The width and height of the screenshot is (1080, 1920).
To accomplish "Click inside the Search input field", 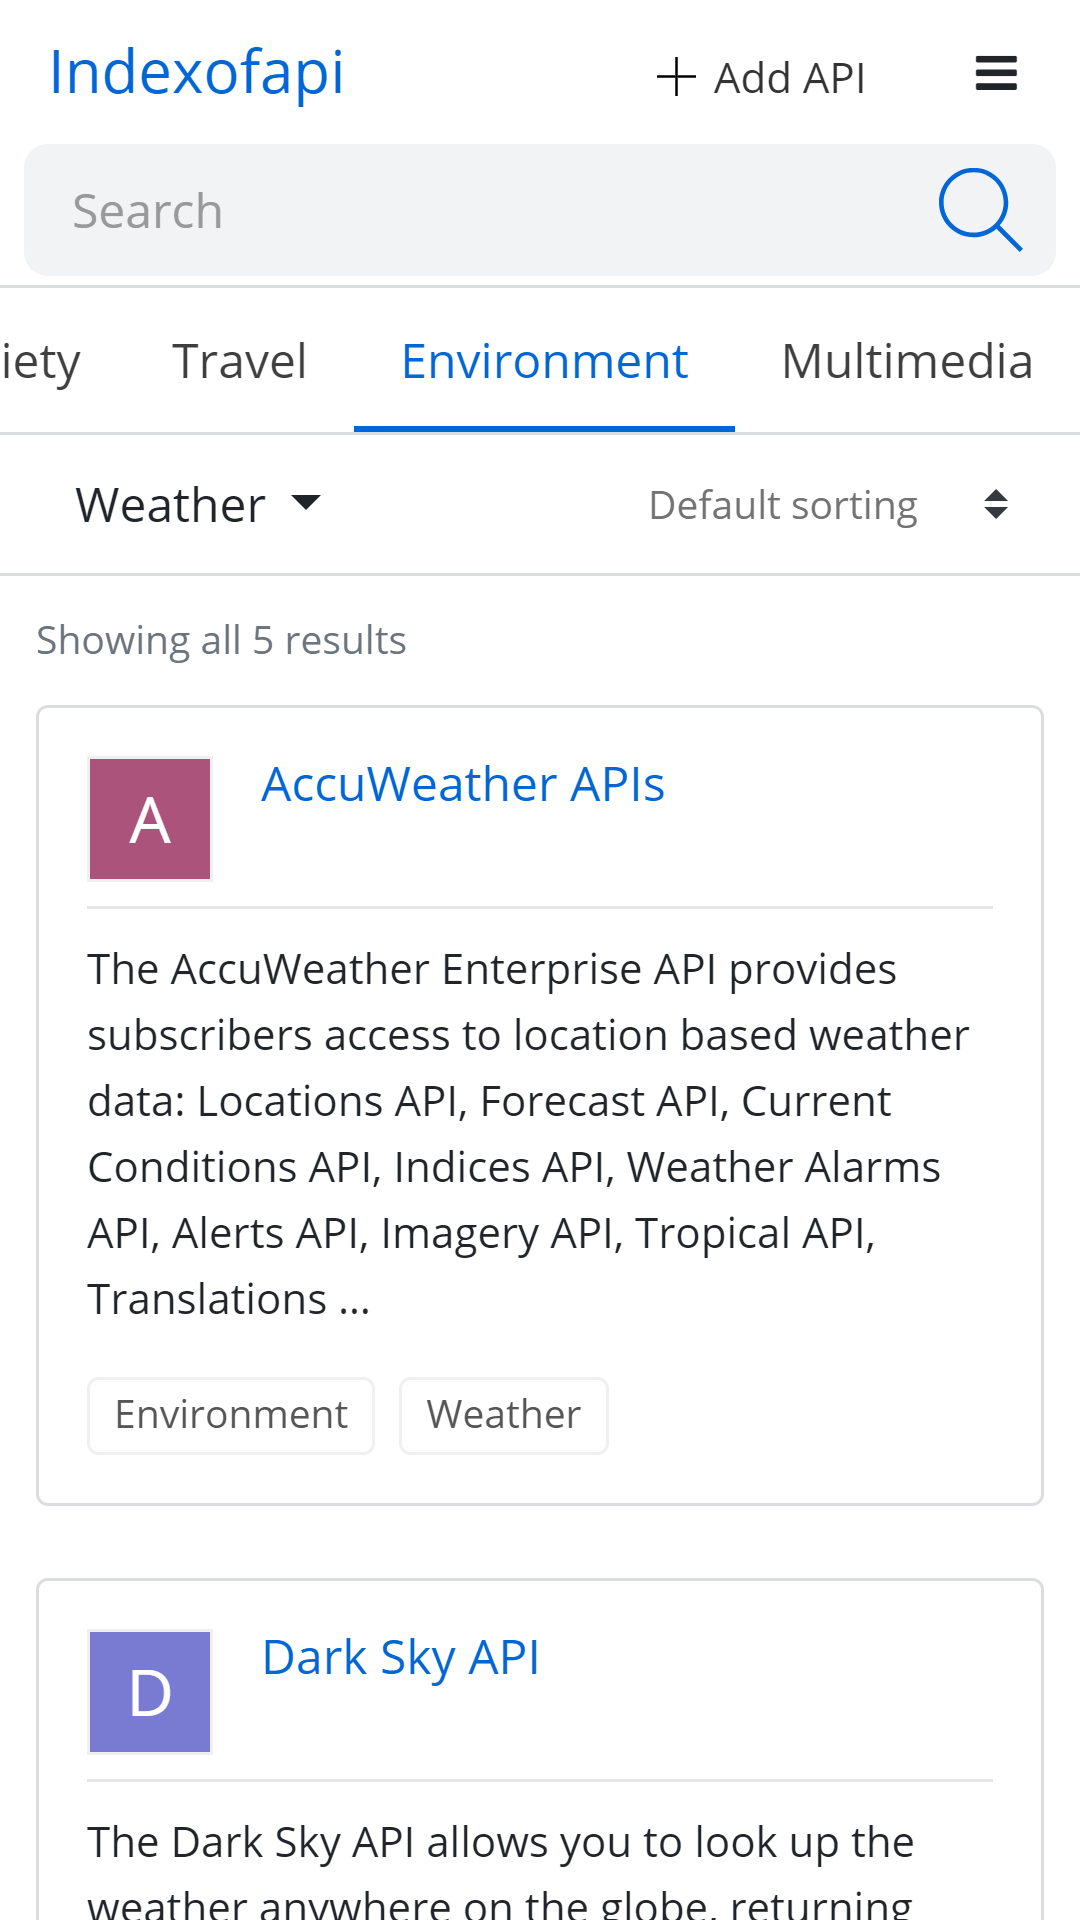I will click(x=400, y=209).
